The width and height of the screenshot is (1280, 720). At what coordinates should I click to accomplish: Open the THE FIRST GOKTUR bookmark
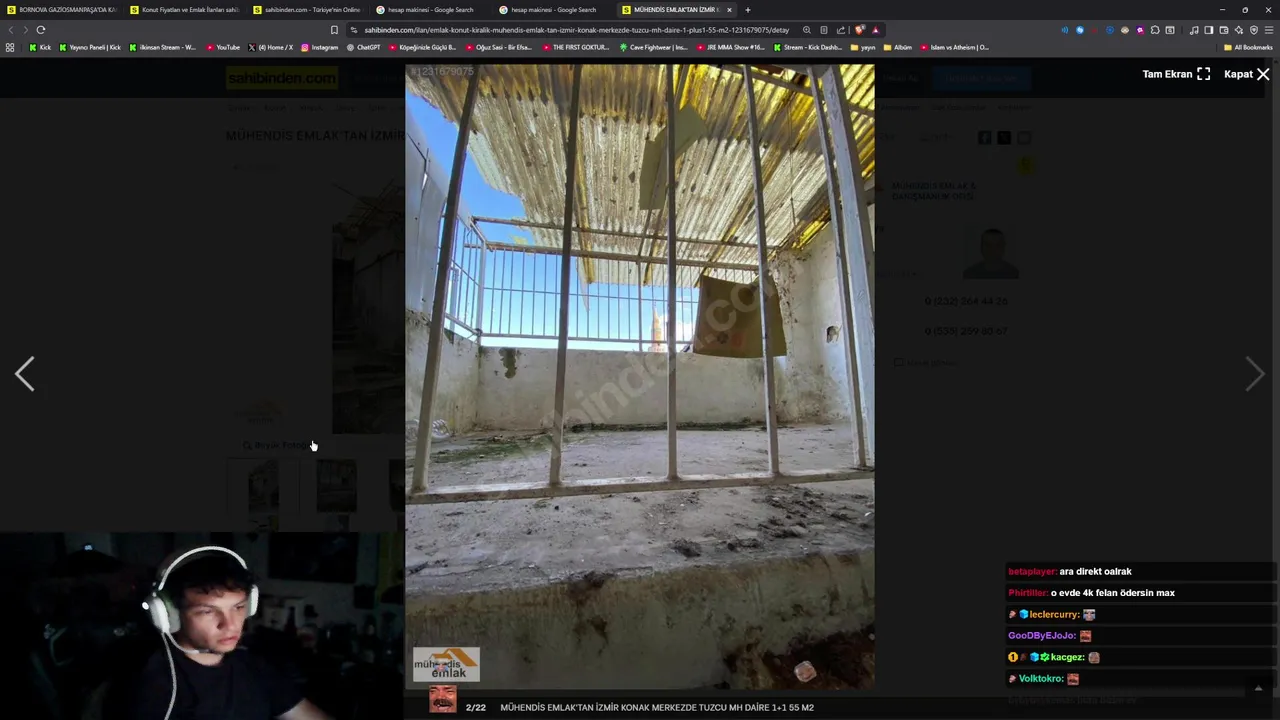pyautogui.click(x=576, y=47)
